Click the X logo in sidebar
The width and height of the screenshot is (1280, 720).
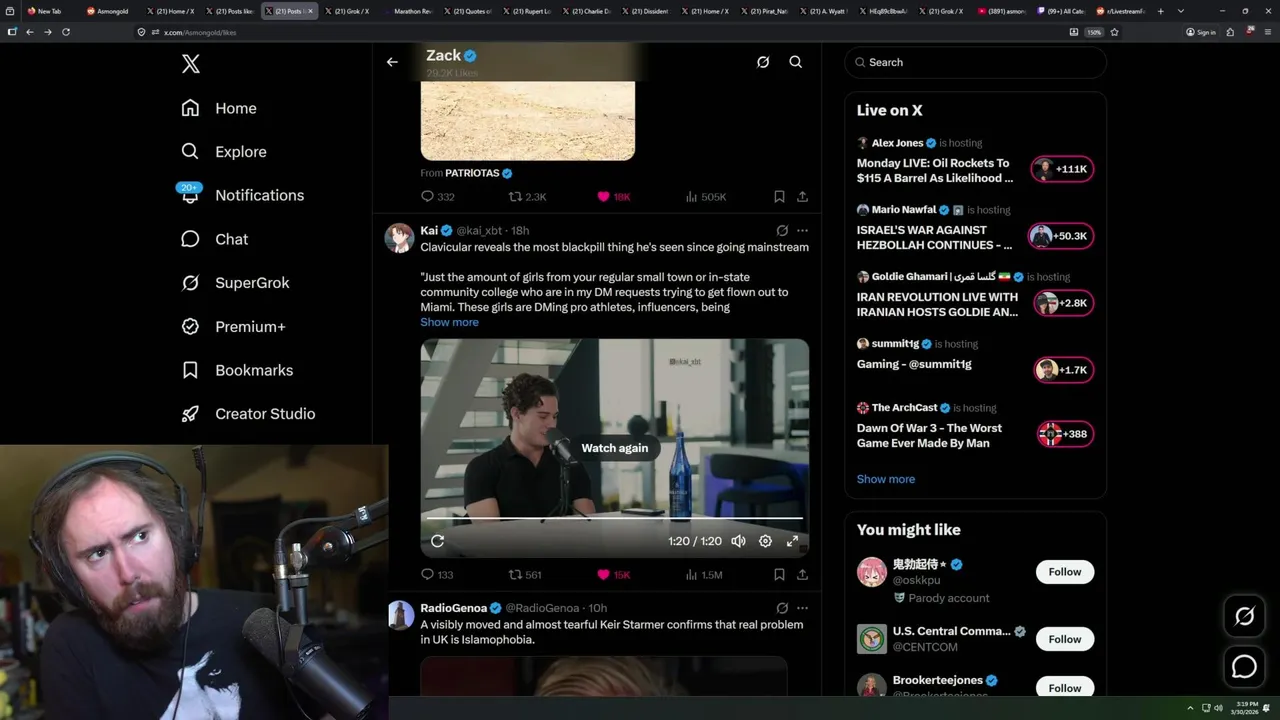click(191, 64)
